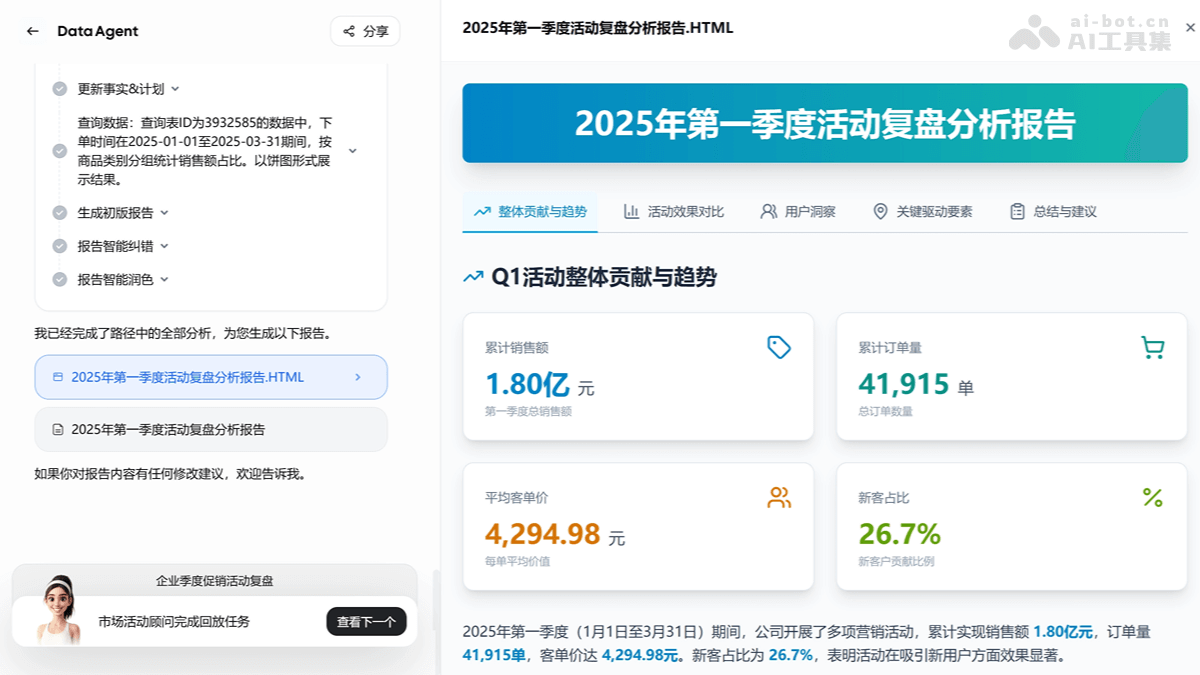Screen dimensions: 1200x675
Task: Expand the 报告智能润色 step
Action: click(163, 279)
